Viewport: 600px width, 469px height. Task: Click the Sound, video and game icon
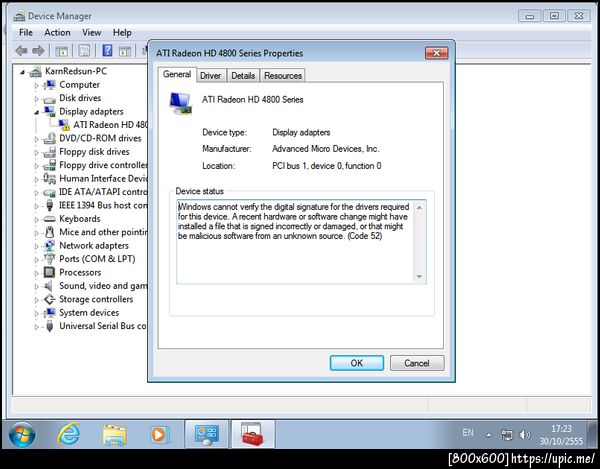click(49, 286)
